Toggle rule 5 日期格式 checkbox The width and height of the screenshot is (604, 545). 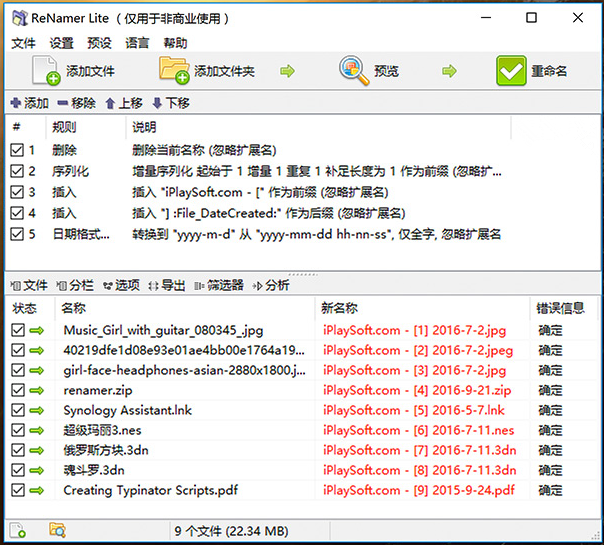17,234
